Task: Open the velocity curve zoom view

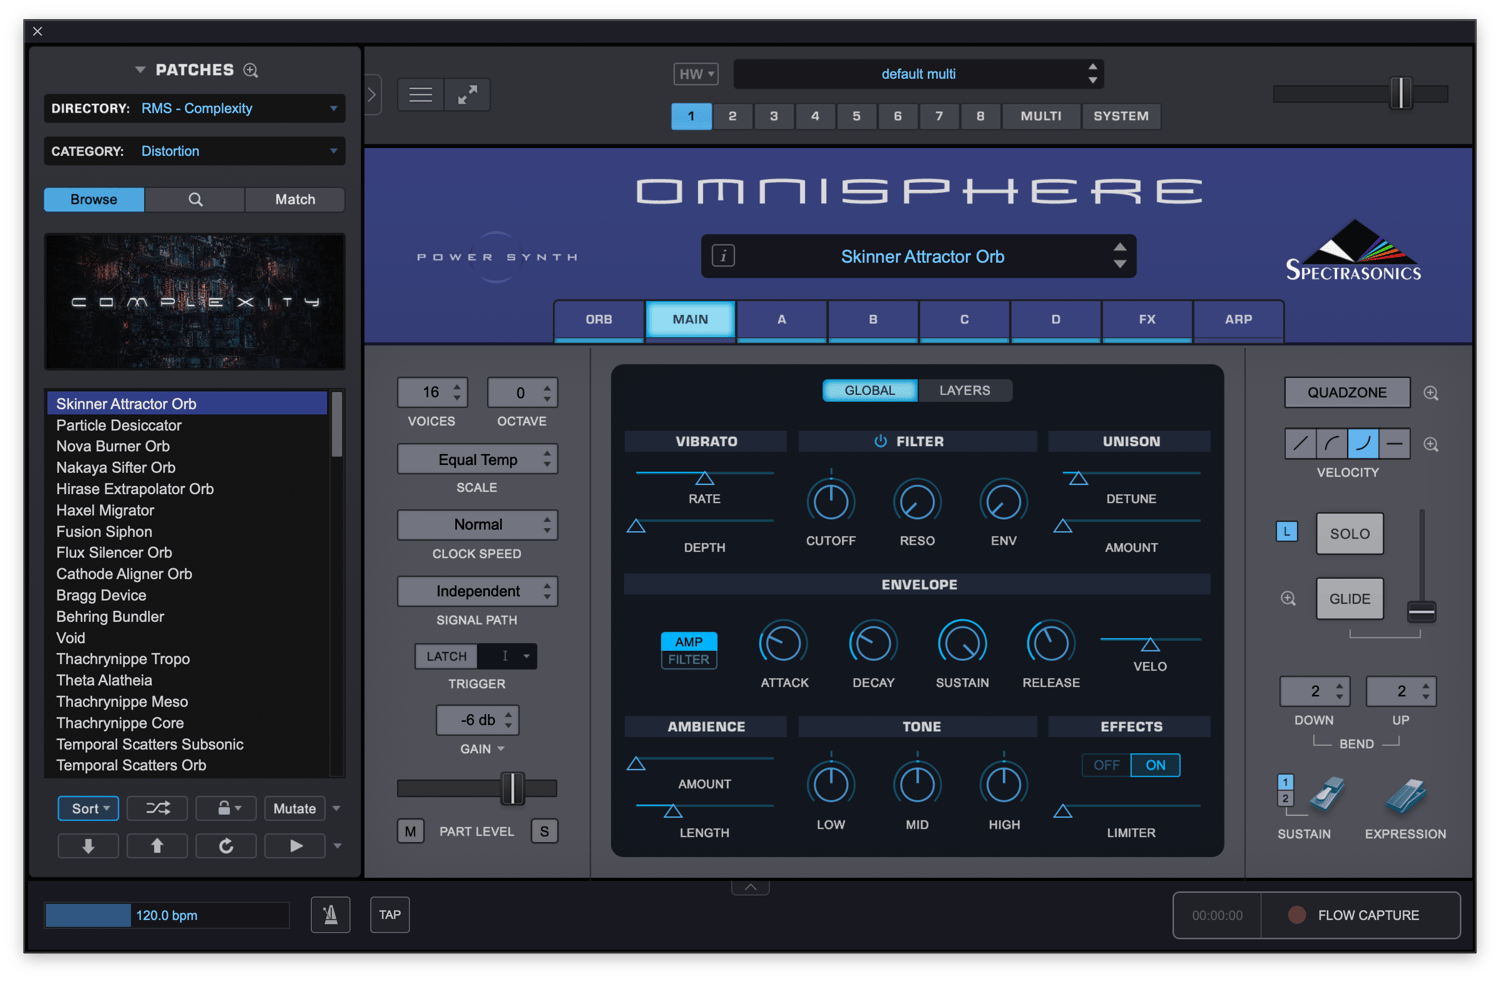Action: point(1431,444)
